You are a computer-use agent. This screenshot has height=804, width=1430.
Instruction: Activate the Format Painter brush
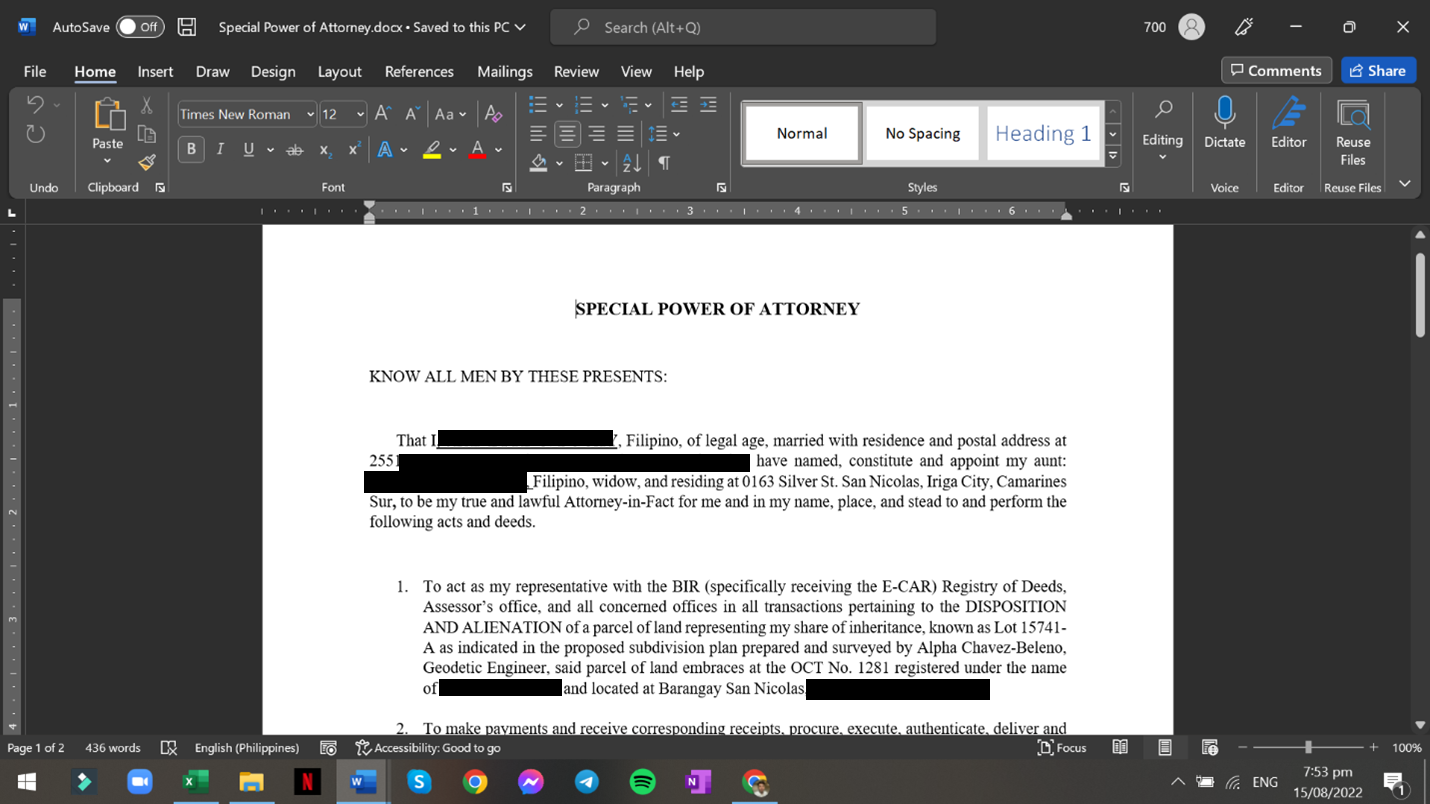146,162
